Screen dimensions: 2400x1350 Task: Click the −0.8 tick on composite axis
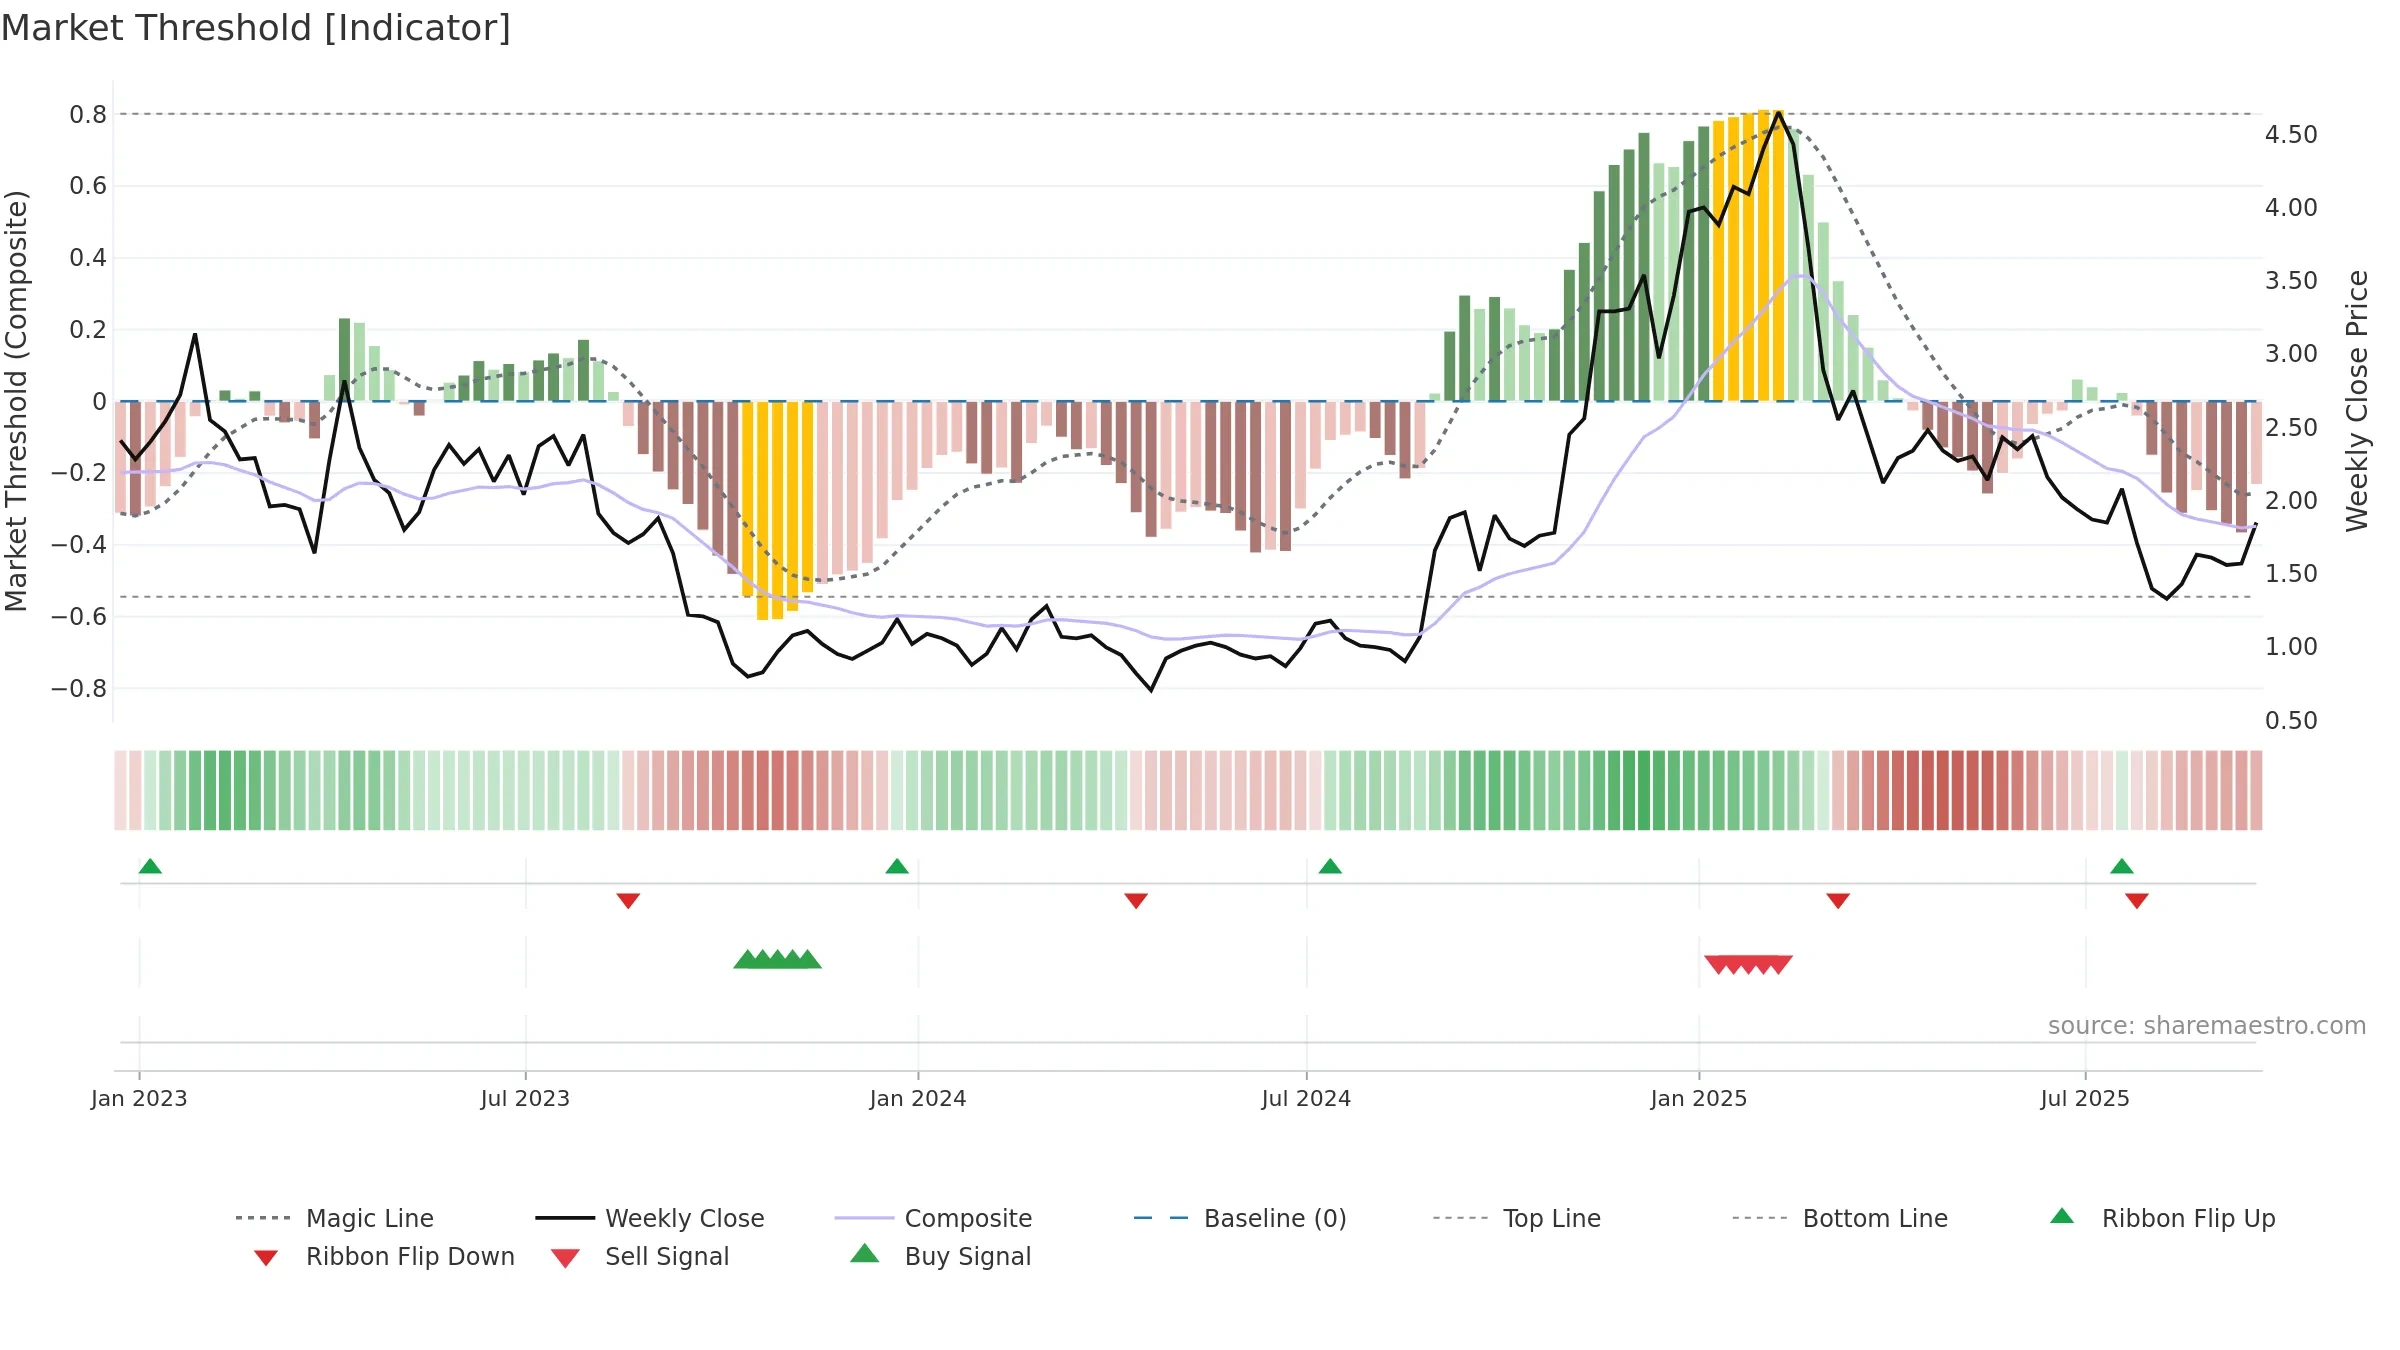(79, 688)
